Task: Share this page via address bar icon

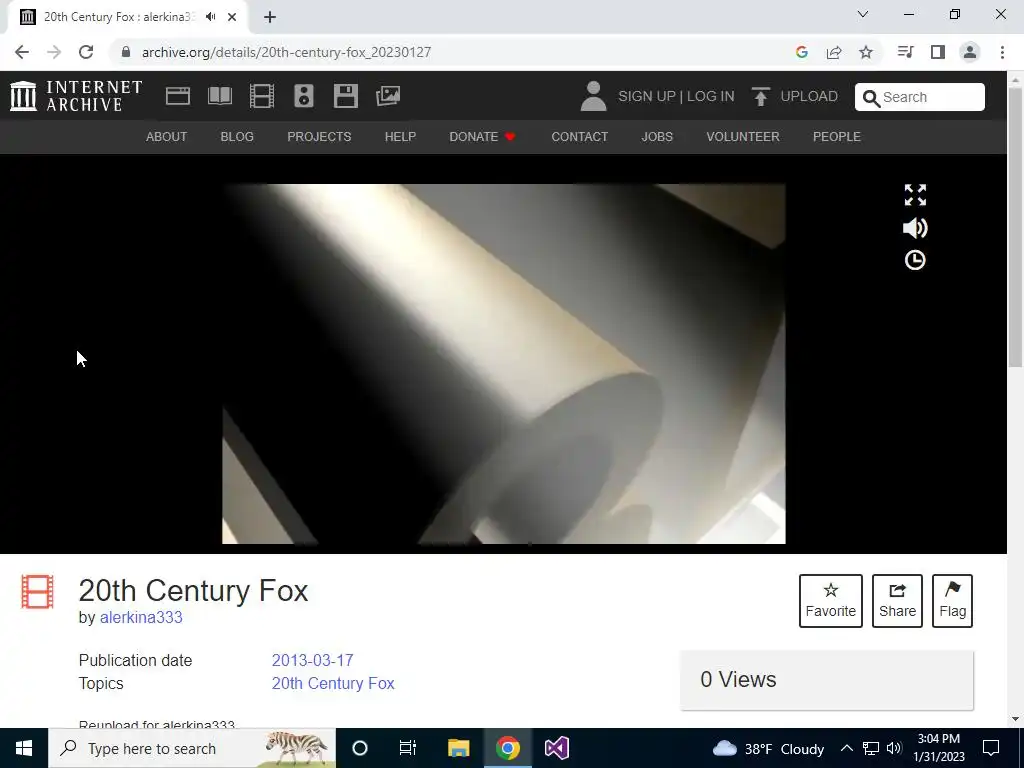Action: (x=834, y=52)
